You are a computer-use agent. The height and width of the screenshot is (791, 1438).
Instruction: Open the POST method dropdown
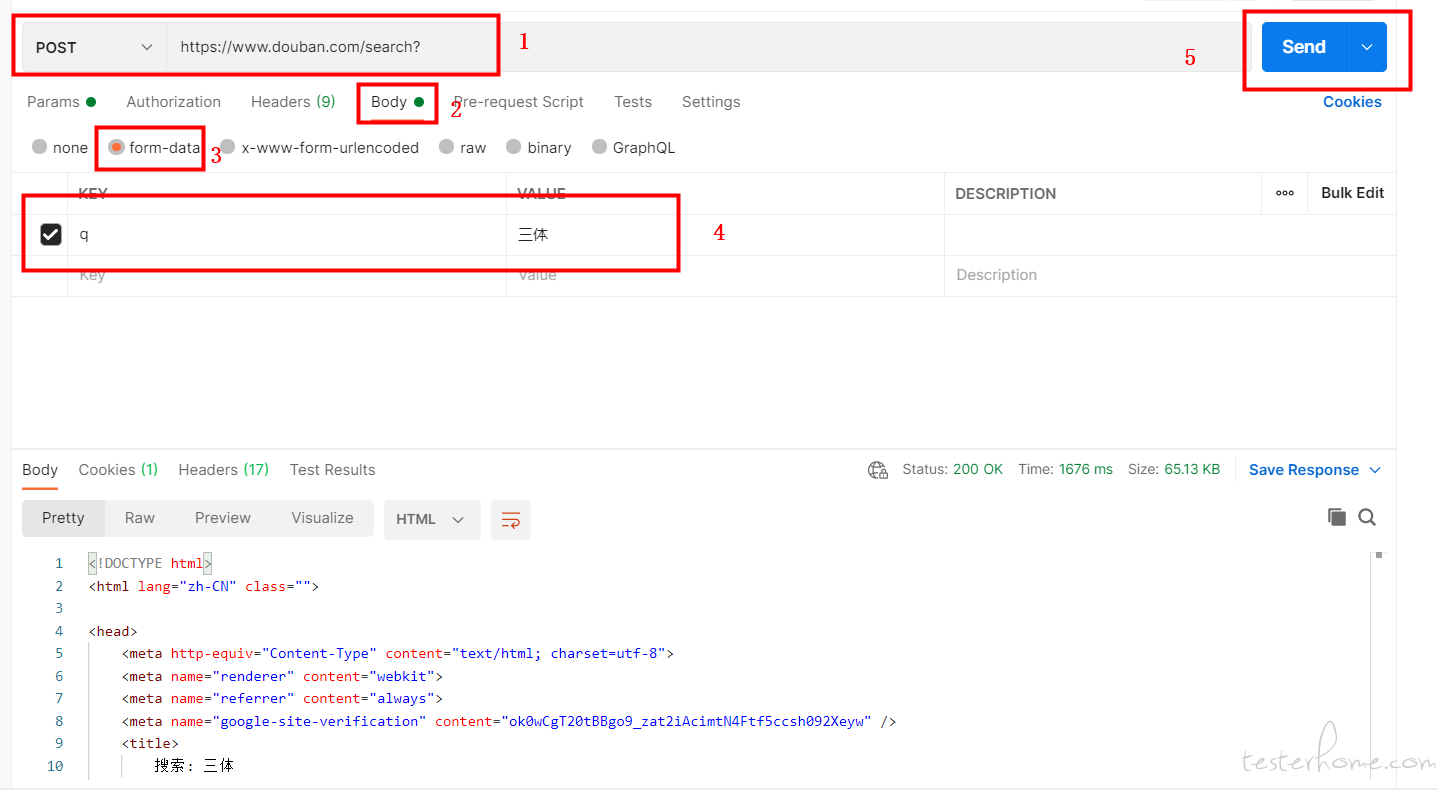[x=94, y=47]
